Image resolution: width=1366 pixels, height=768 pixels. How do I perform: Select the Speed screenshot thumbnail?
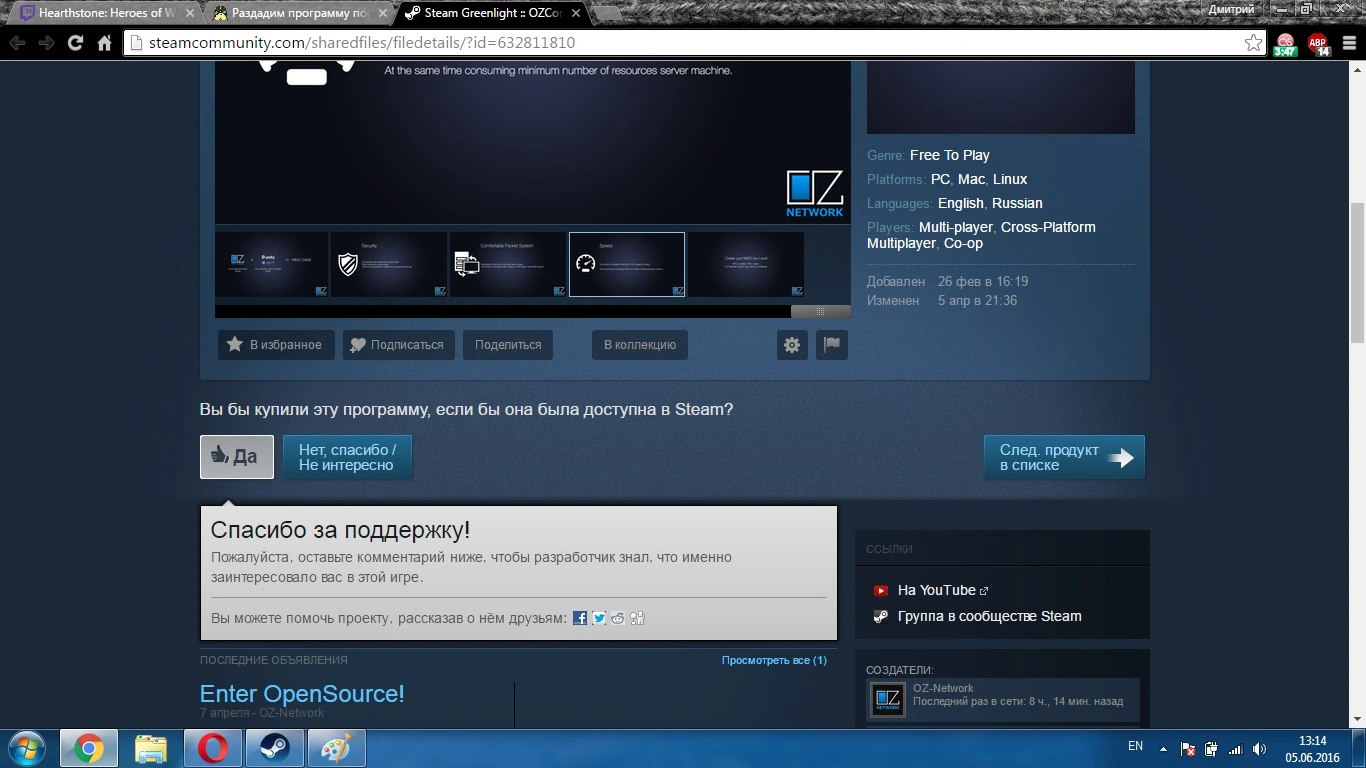click(627, 264)
